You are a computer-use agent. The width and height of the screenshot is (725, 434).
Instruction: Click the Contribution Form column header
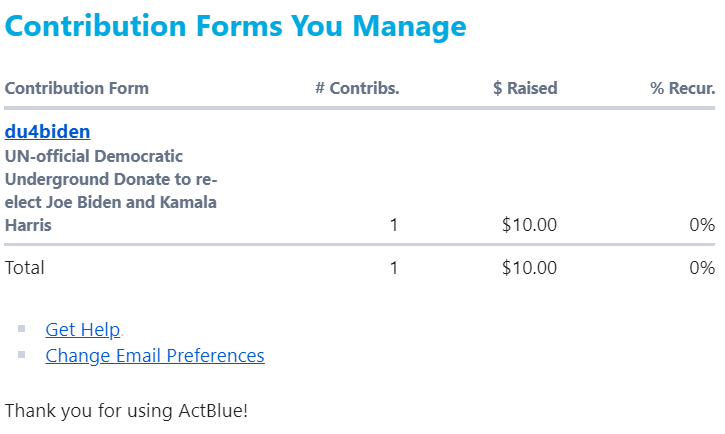click(77, 88)
